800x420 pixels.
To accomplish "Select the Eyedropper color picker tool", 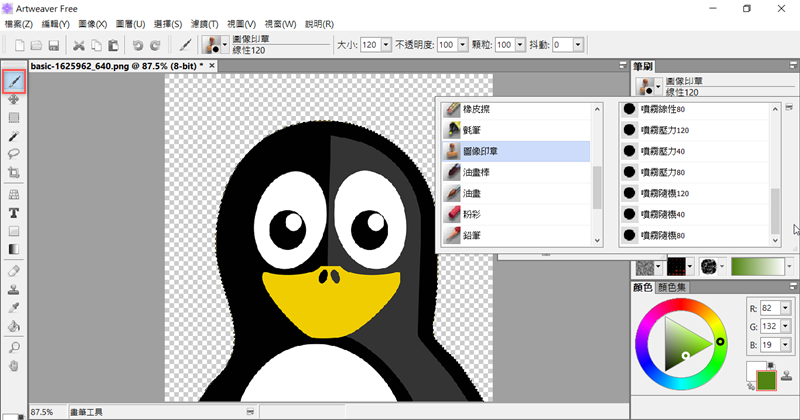I will tap(14, 307).
